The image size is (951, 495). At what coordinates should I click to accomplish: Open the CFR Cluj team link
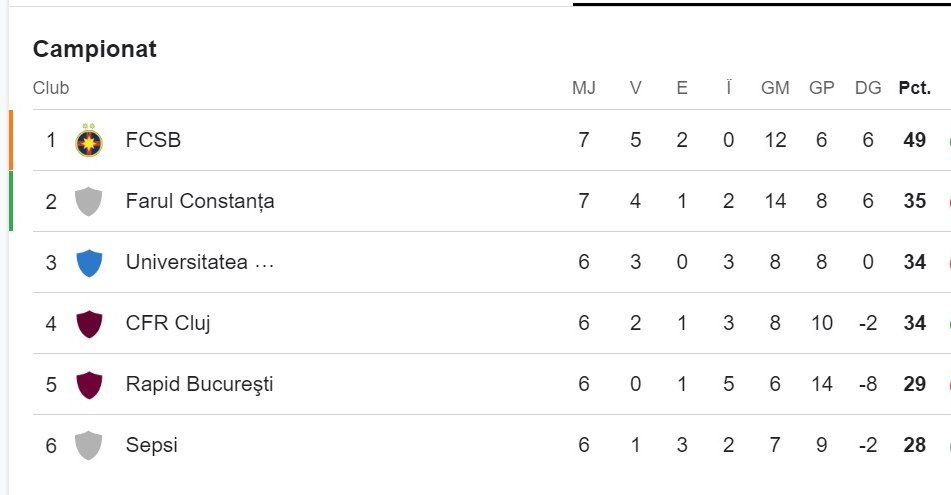167,323
